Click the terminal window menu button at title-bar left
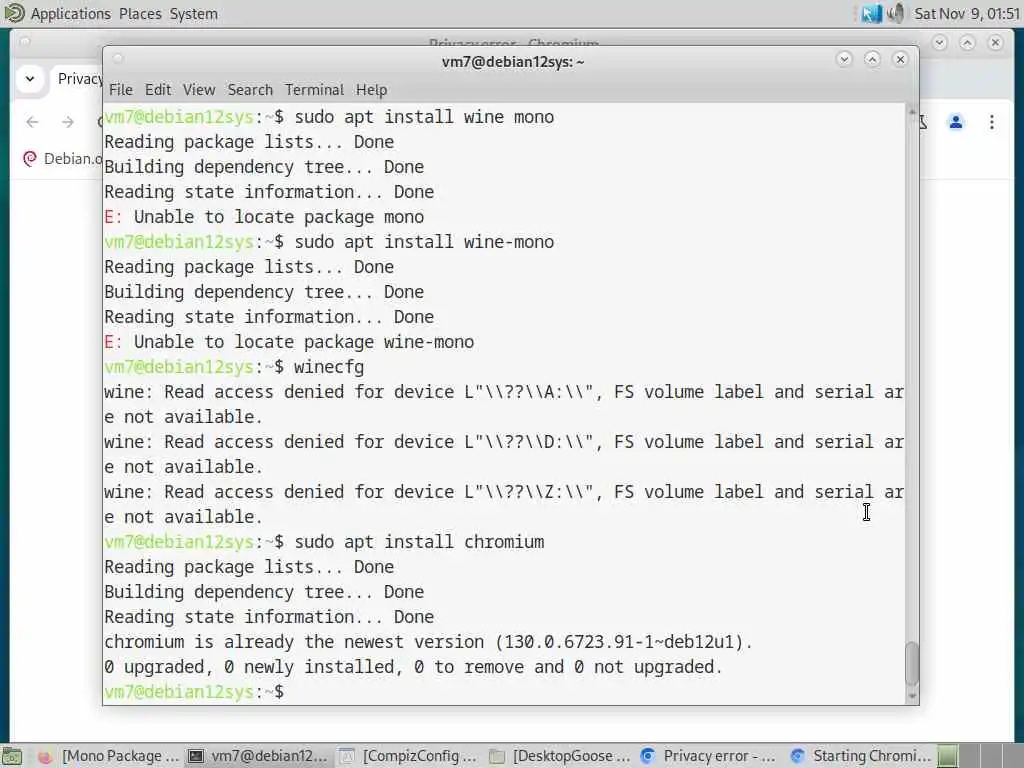The width and height of the screenshot is (1024, 768). (118, 59)
